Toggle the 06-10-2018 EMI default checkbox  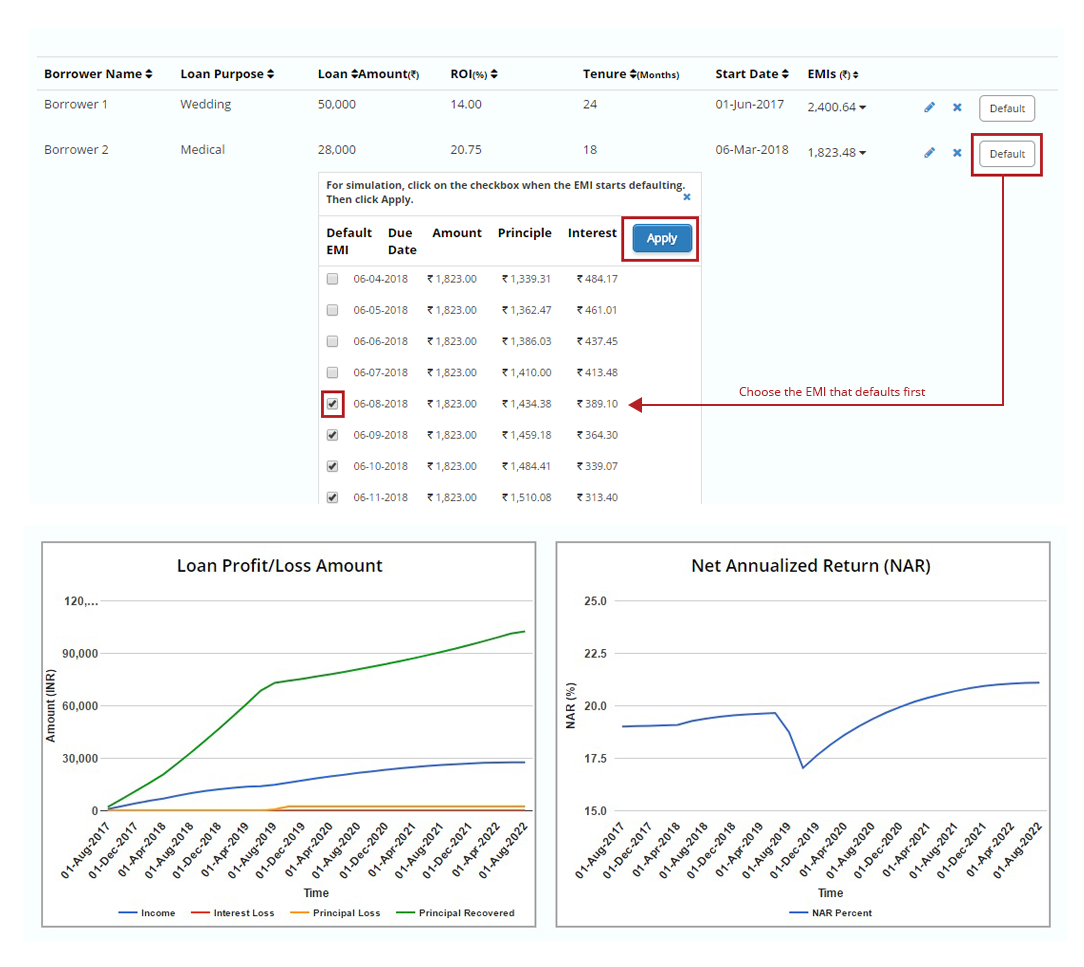[x=333, y=466]
